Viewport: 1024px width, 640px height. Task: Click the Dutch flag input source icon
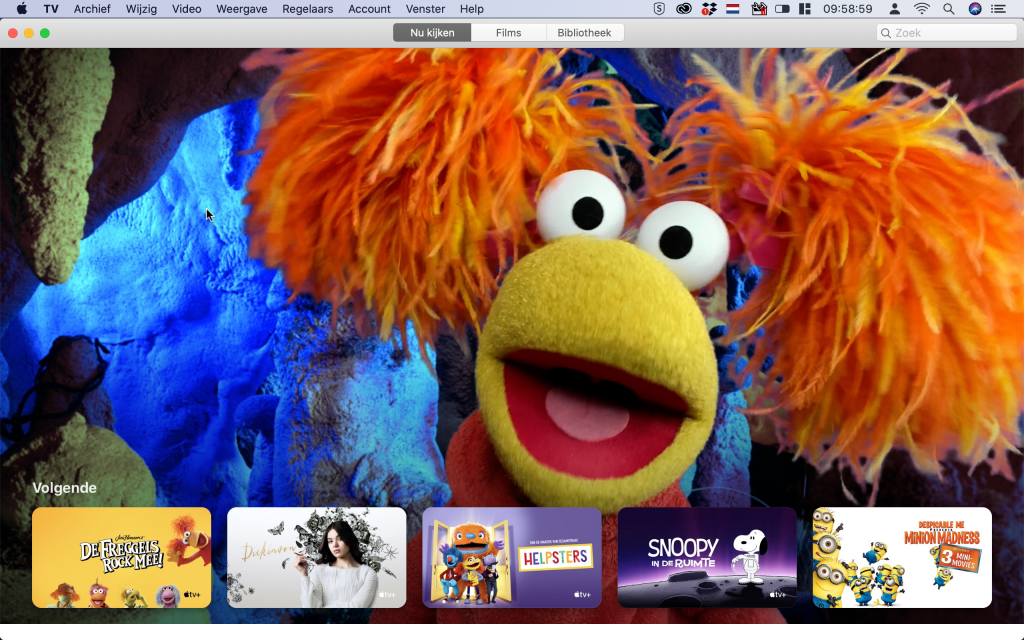click(x=732, y=9)
